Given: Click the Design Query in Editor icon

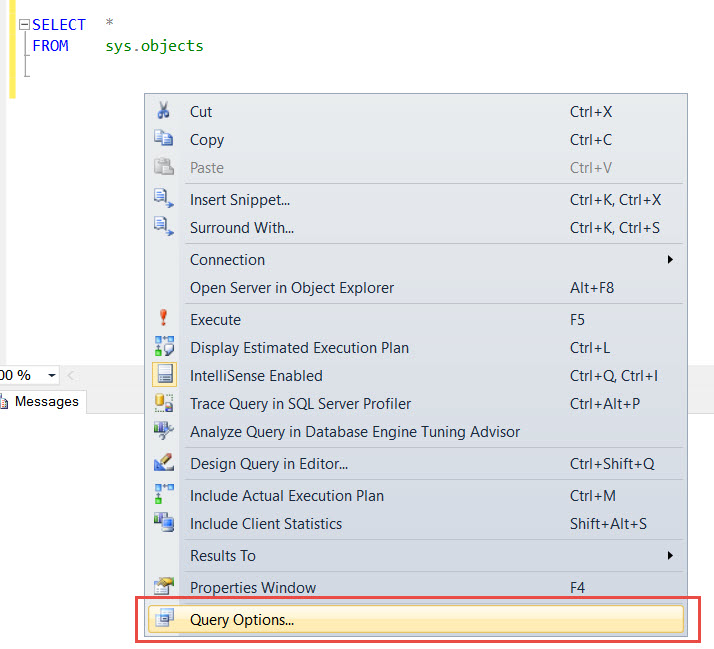Looking at the screenshot, I should pos(164,463).
